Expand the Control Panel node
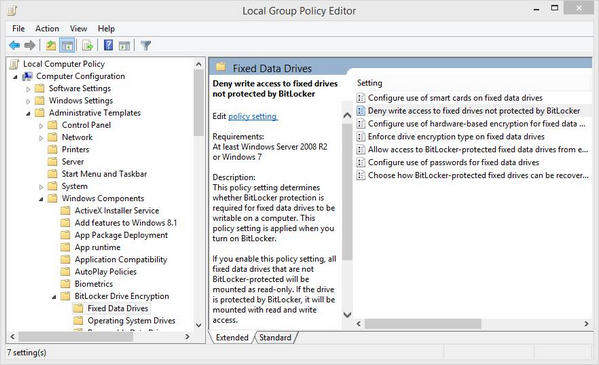This screenshot has height=365, width=599. (41, 126)
